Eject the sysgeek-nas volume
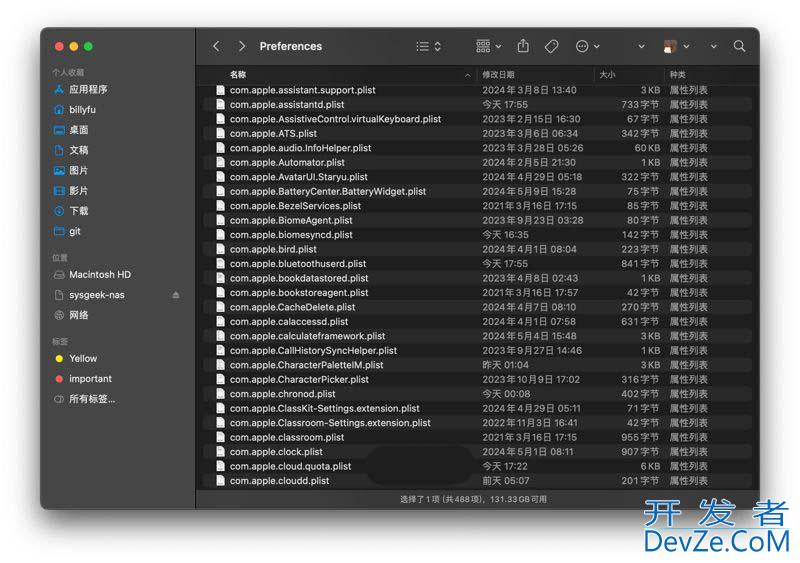 [x=176, y=295]
